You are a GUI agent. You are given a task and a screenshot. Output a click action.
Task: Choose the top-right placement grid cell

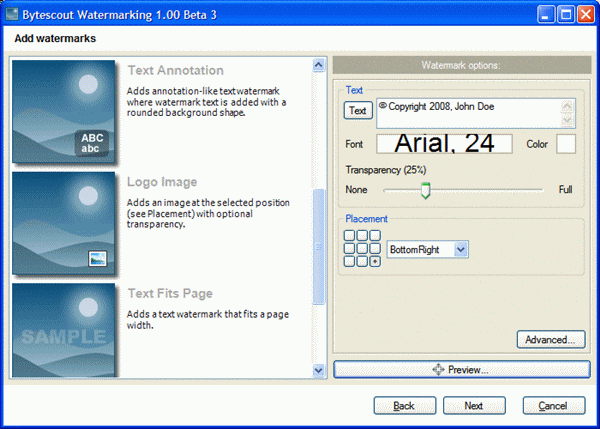pos(375,236)
